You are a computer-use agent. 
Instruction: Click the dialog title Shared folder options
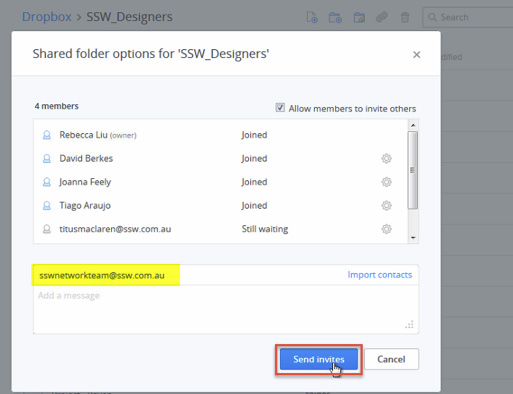coord(151,54)
